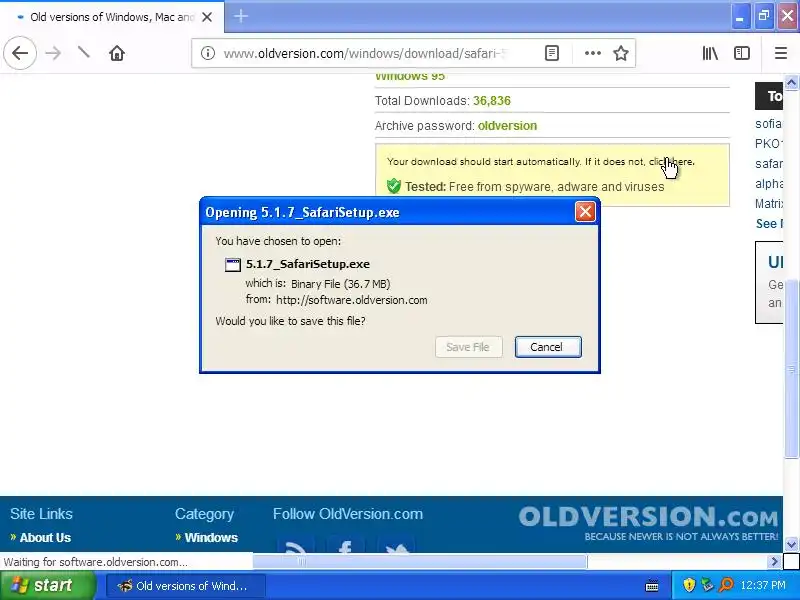Toggle reader view in address bar
The image size is (800, 600).
coord(552,53)
